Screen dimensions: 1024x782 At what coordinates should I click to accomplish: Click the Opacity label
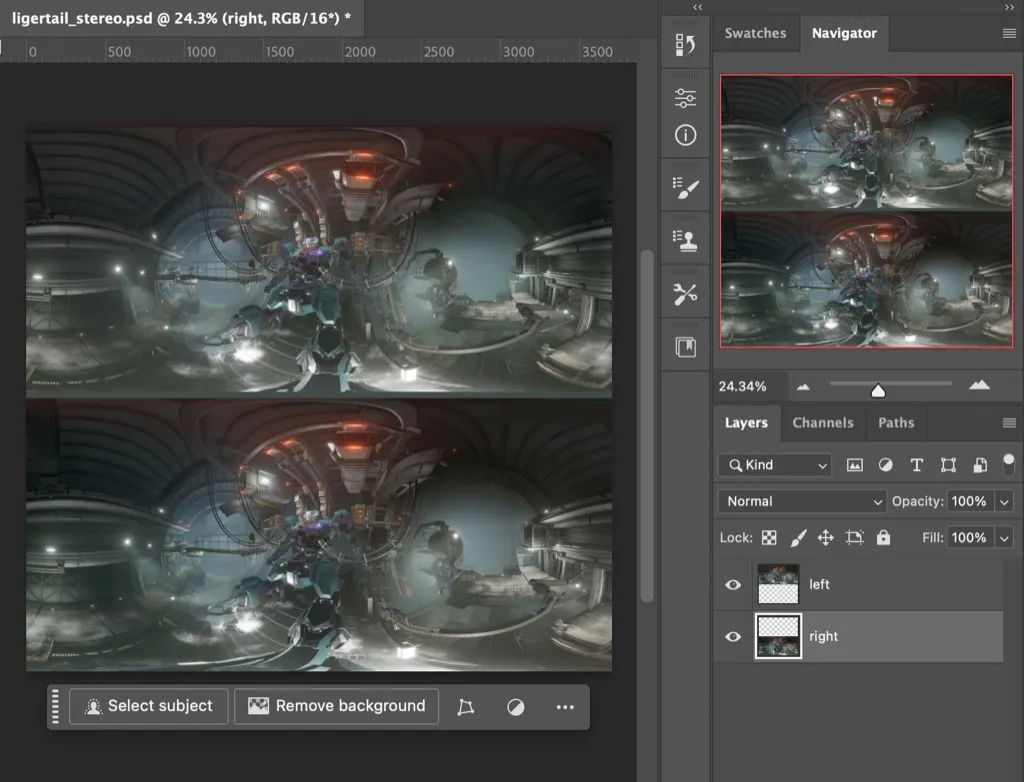click(918, 502)
